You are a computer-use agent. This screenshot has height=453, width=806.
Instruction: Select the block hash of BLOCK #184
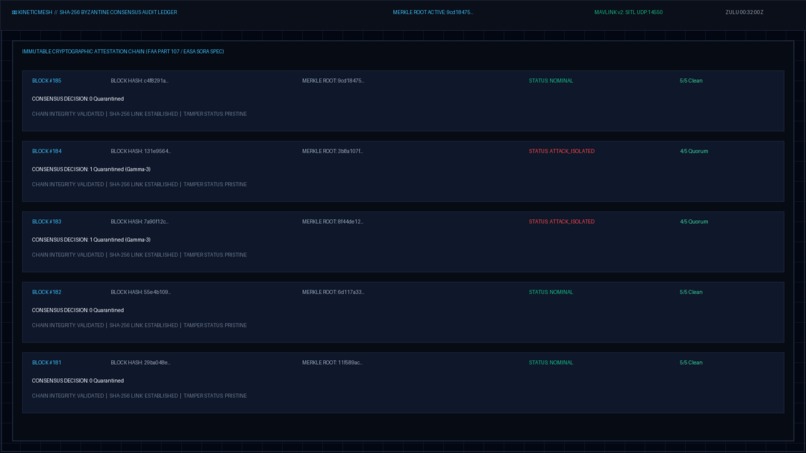[140, 151]
